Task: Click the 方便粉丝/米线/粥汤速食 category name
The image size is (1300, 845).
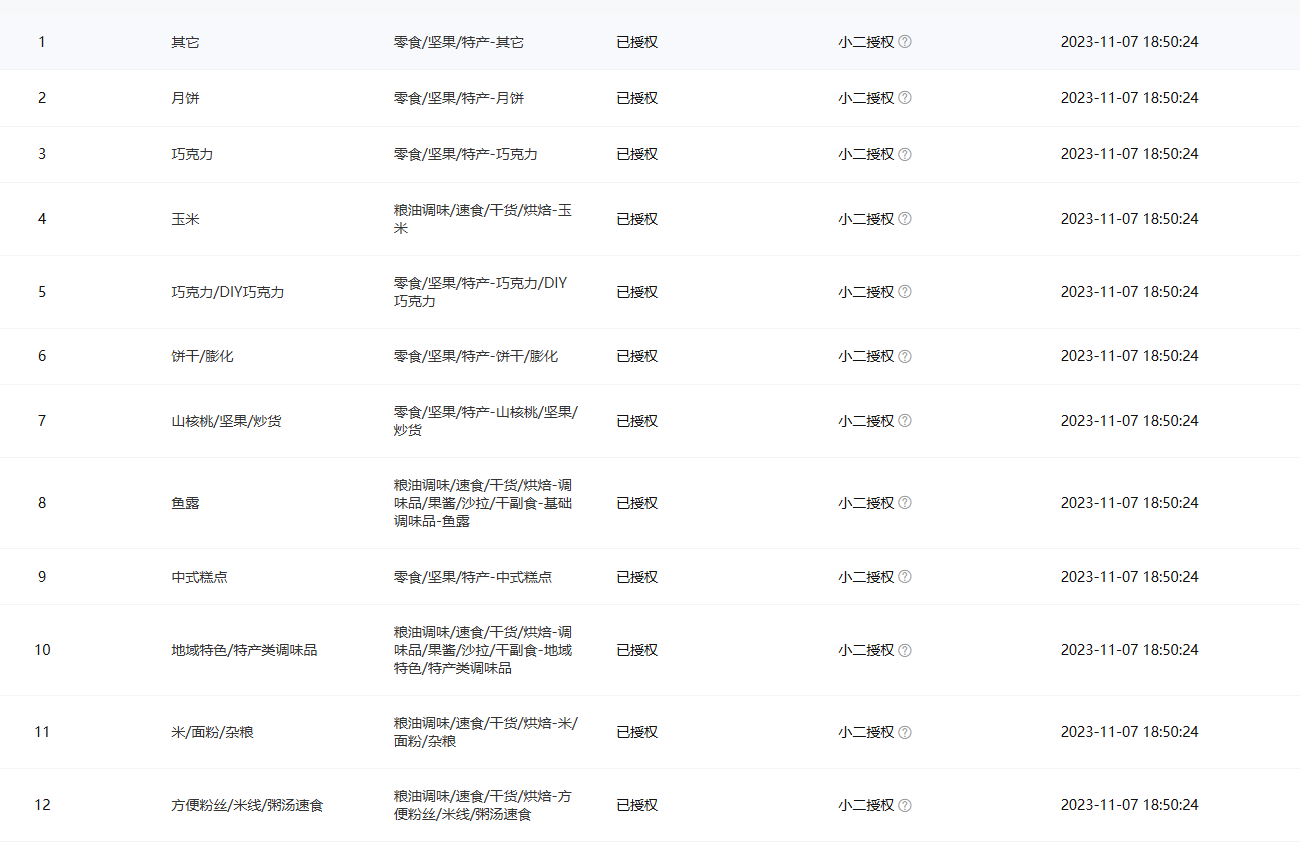Action: (247, 805)
